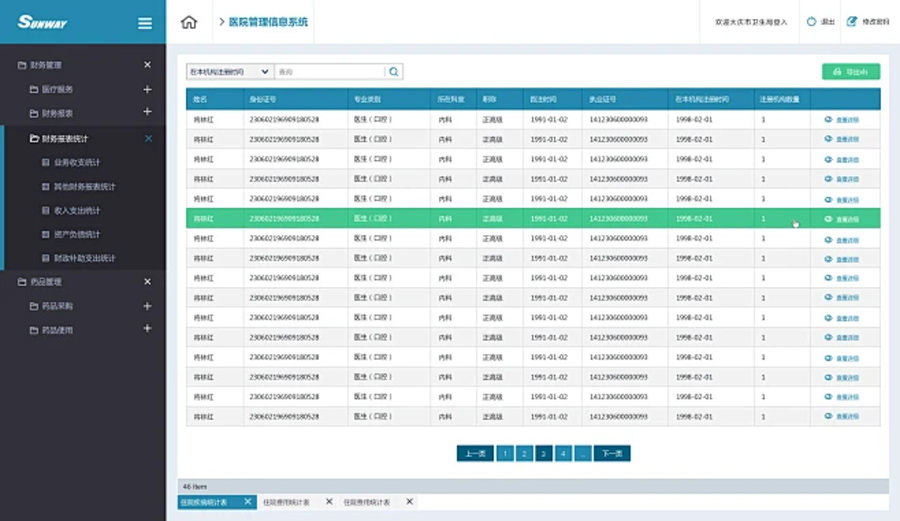The width and height of the screenshot is (900, 521).
Task: Click the green 导出 export button
Action: [850, 72]
